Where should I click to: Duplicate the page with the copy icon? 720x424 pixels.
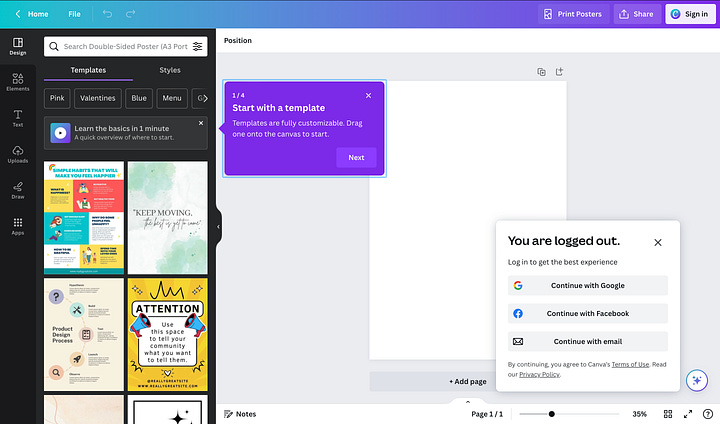point(541,72)
